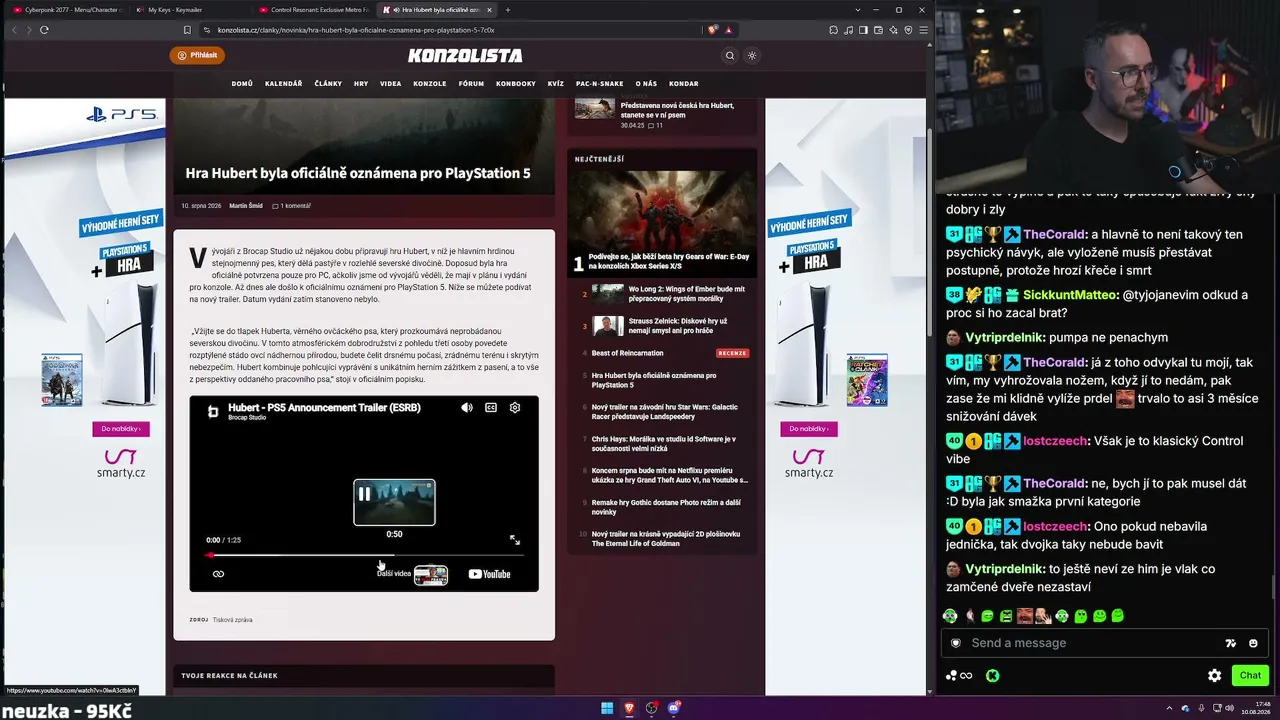Open Windows Start menu
Viewport: 1280px width, 720px height.
[607, 708]
